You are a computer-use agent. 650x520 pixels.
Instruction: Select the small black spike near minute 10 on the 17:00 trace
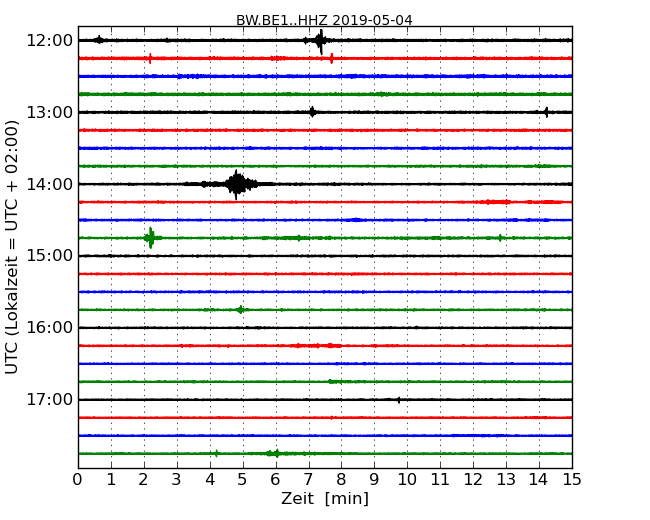click(399, 400)
